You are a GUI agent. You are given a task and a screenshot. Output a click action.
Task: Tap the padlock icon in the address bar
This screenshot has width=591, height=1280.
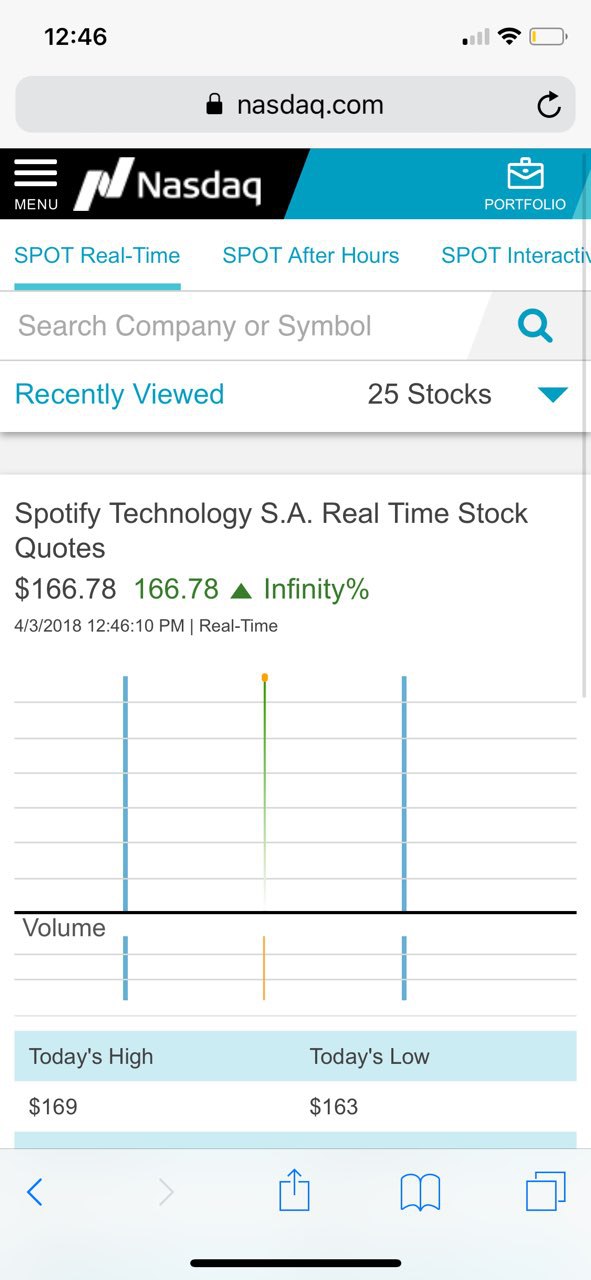click(x=214, y=104)
